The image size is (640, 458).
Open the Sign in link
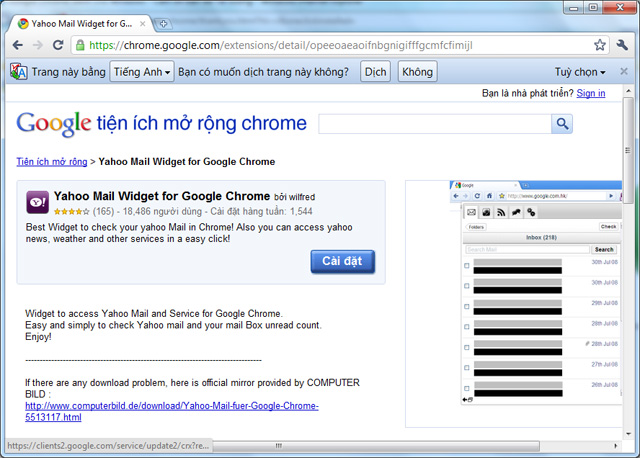pos(590,93)
